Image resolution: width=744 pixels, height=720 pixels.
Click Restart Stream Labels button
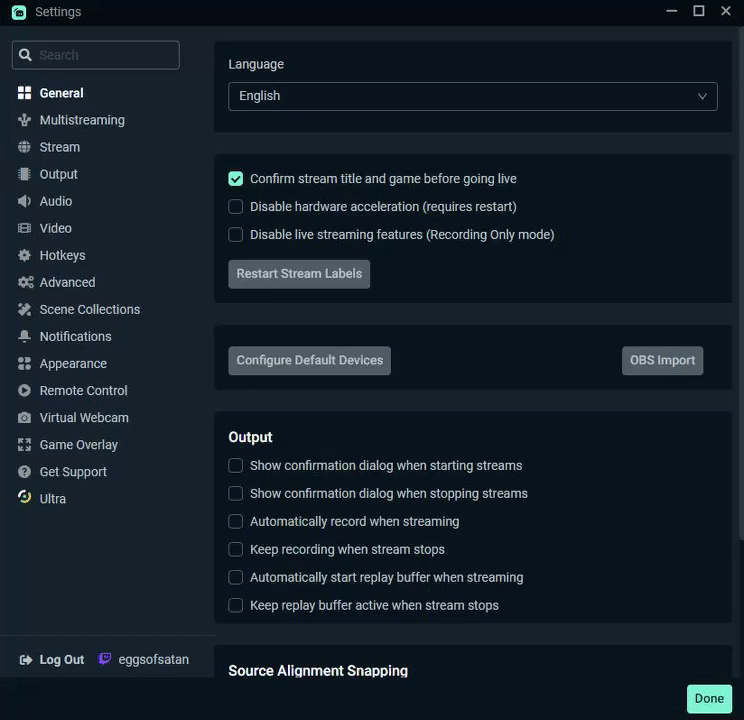299,274
